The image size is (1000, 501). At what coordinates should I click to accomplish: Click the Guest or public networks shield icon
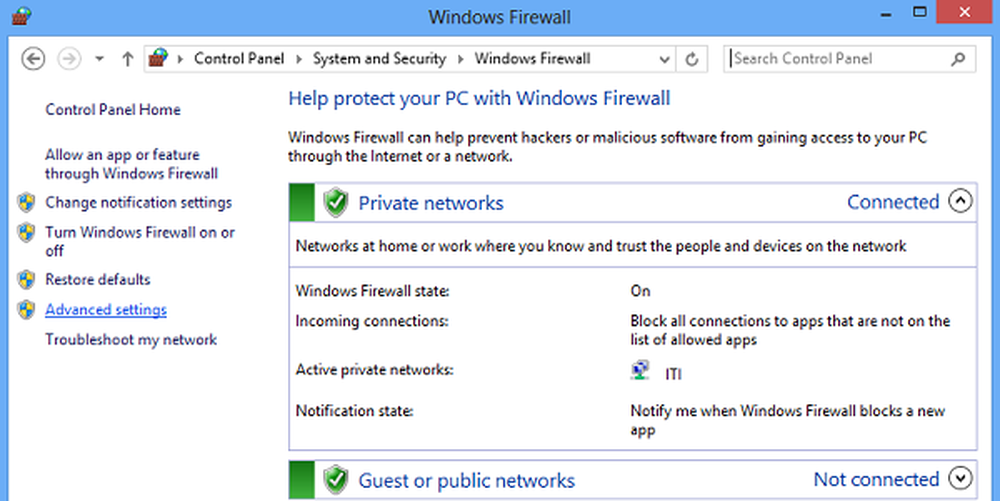[x=336, y=480]
